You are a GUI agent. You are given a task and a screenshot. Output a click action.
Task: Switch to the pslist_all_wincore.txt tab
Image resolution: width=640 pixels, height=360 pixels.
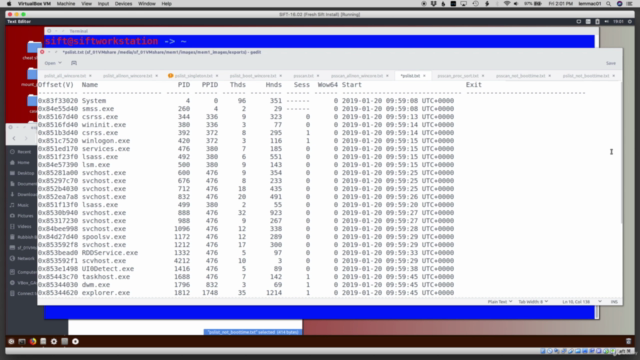(65, 76)
